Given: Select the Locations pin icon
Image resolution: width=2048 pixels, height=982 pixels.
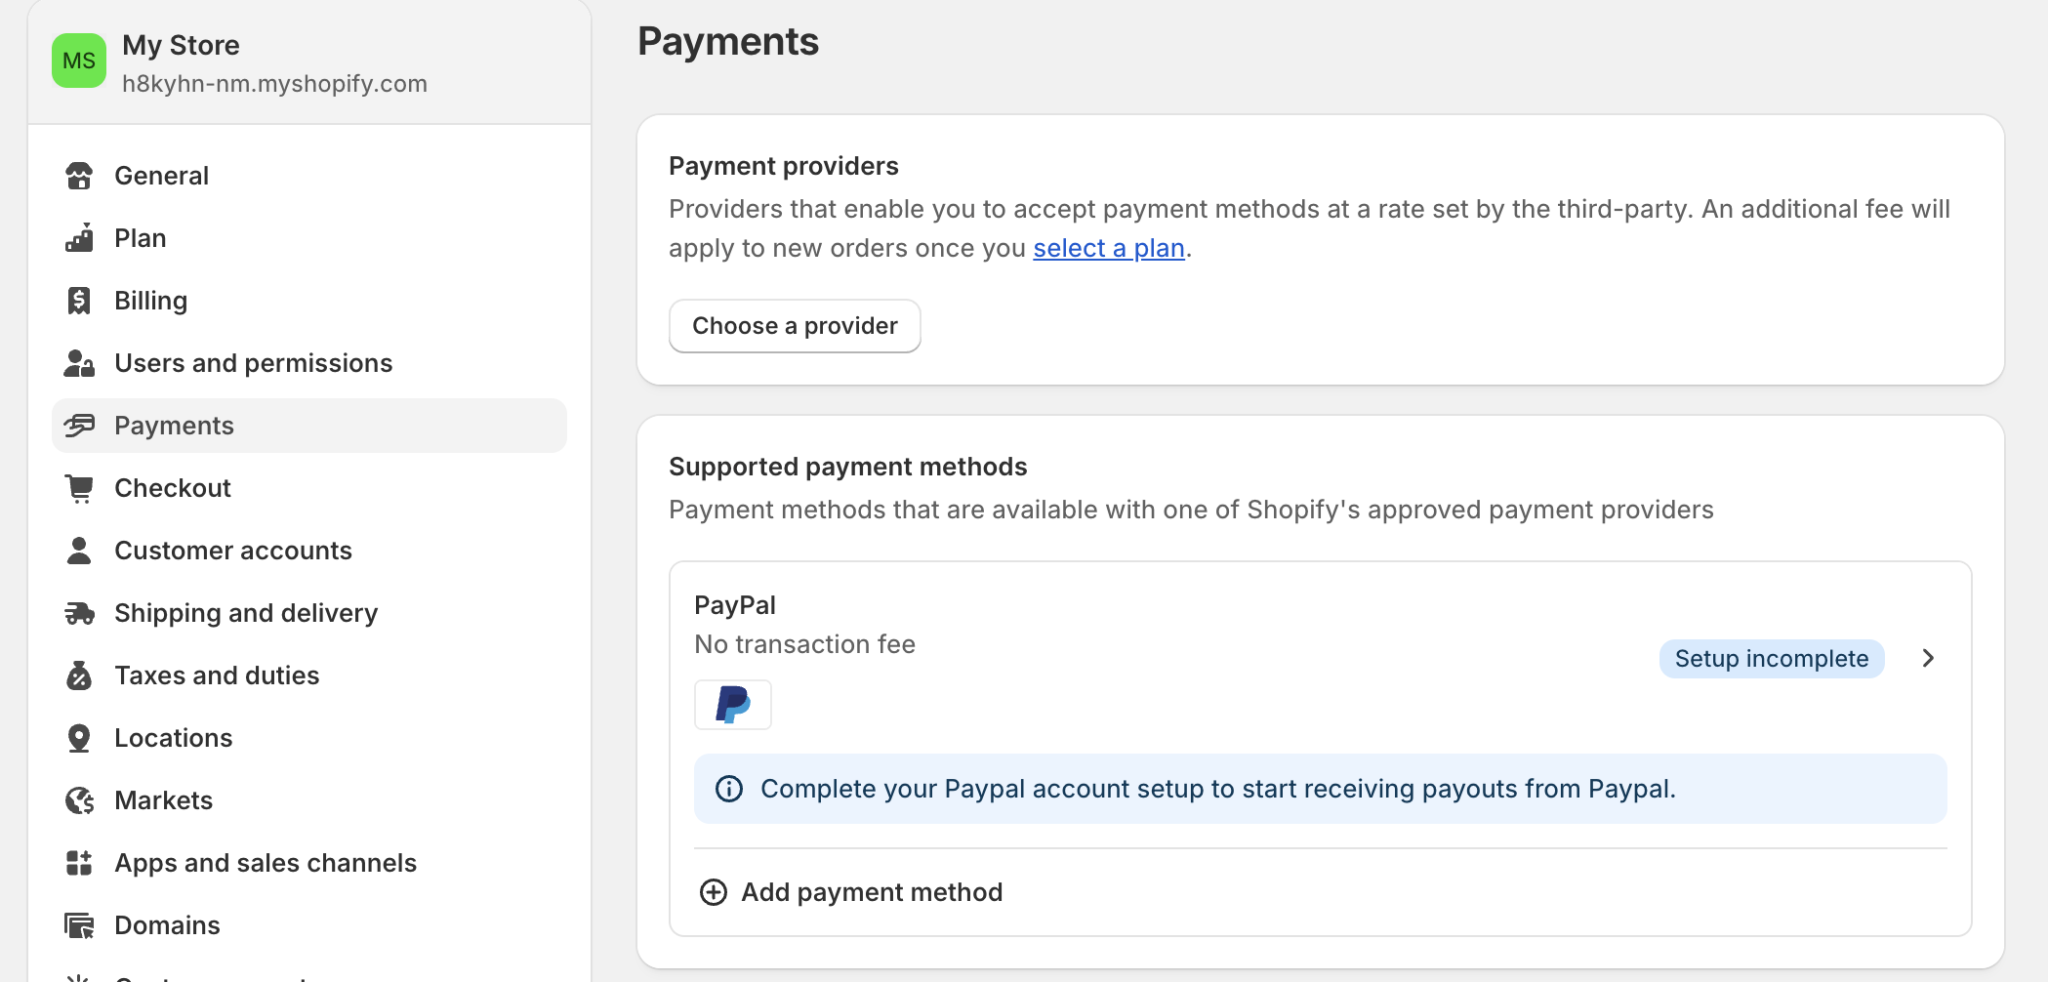Looking at the screenshot, I should 79,737.
